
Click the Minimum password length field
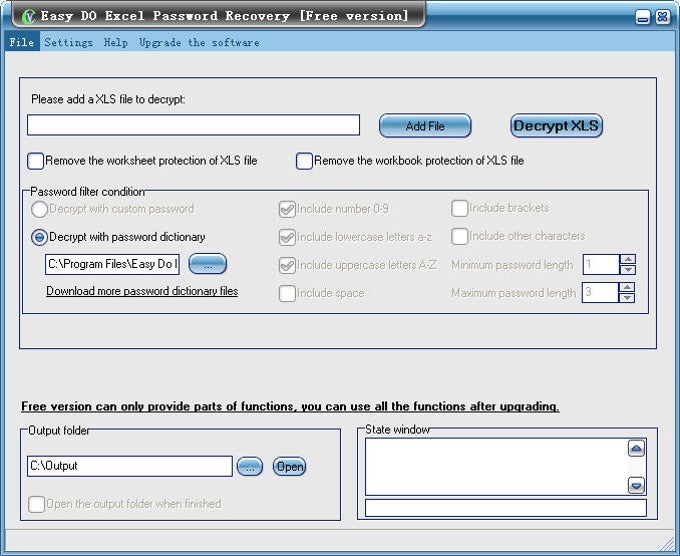601,265
